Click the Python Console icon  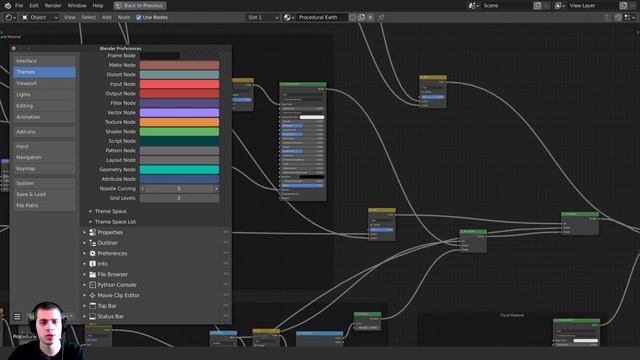pyautogui.click(x=93, y=285)
